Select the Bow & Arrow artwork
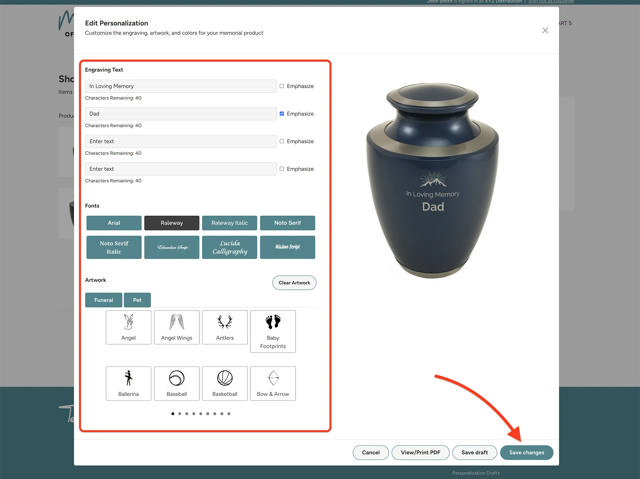Image resolution: width=640 pixels, height=479 pixels. coord(273,384)
